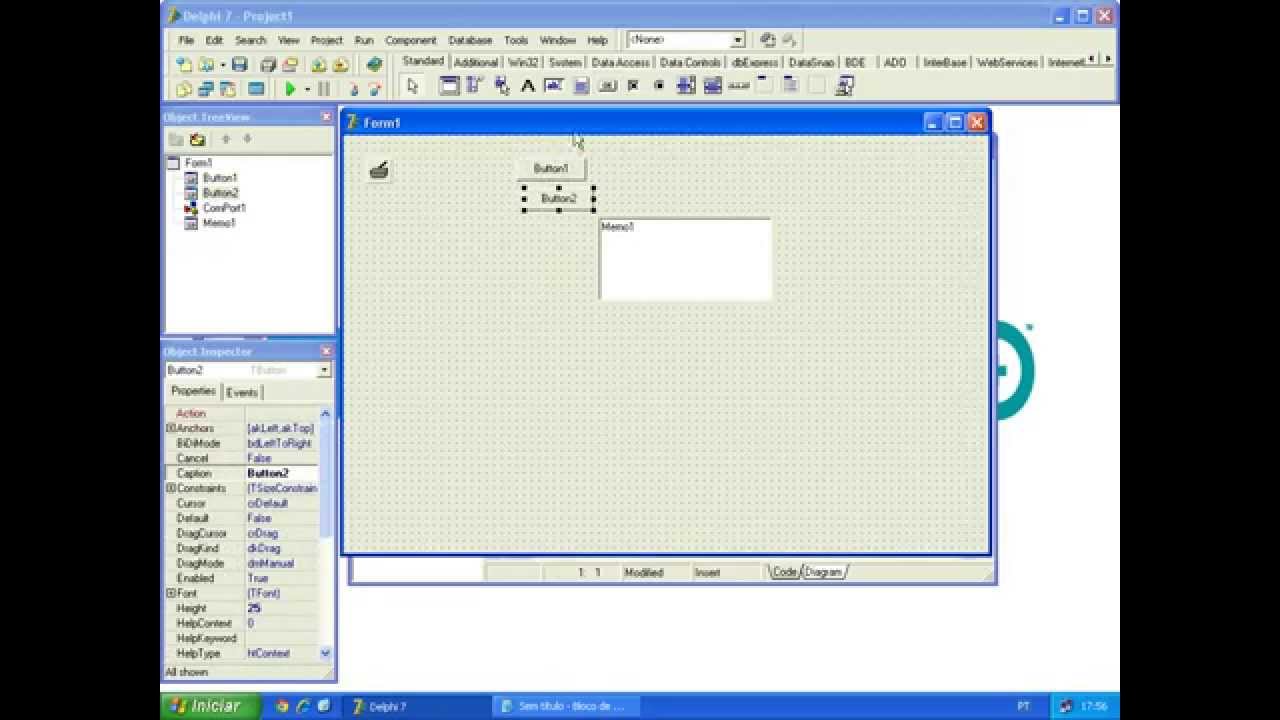
Task: Select the ActionList component in palette
Action: point(844,86)
